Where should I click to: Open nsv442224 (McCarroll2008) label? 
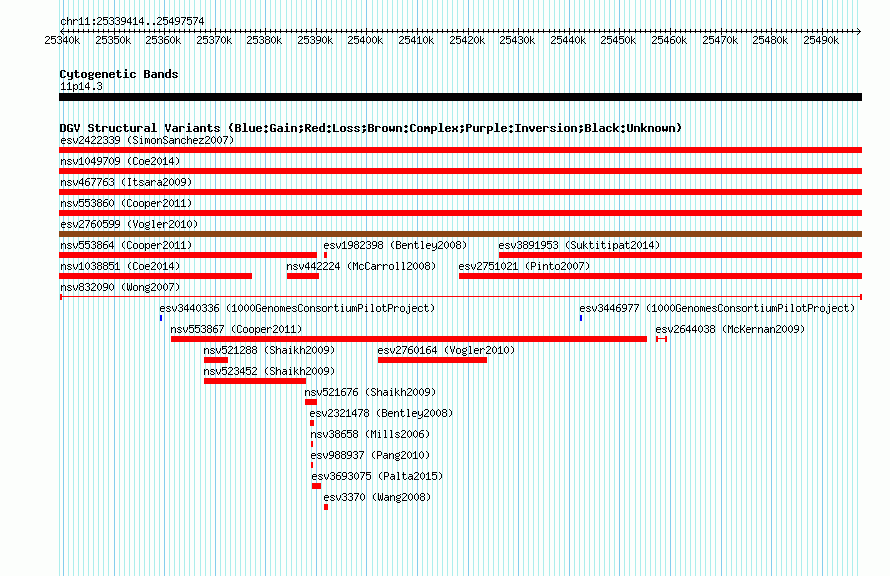point(361,266)
